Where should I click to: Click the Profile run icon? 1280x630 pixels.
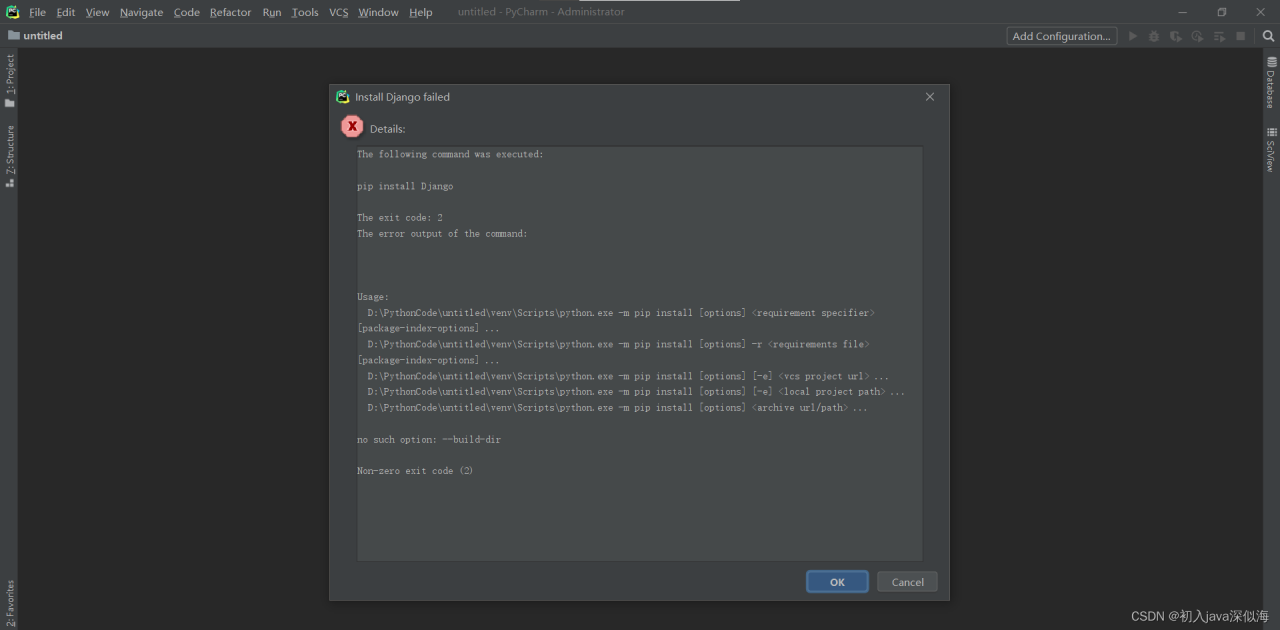click(x=1197, y=36)
